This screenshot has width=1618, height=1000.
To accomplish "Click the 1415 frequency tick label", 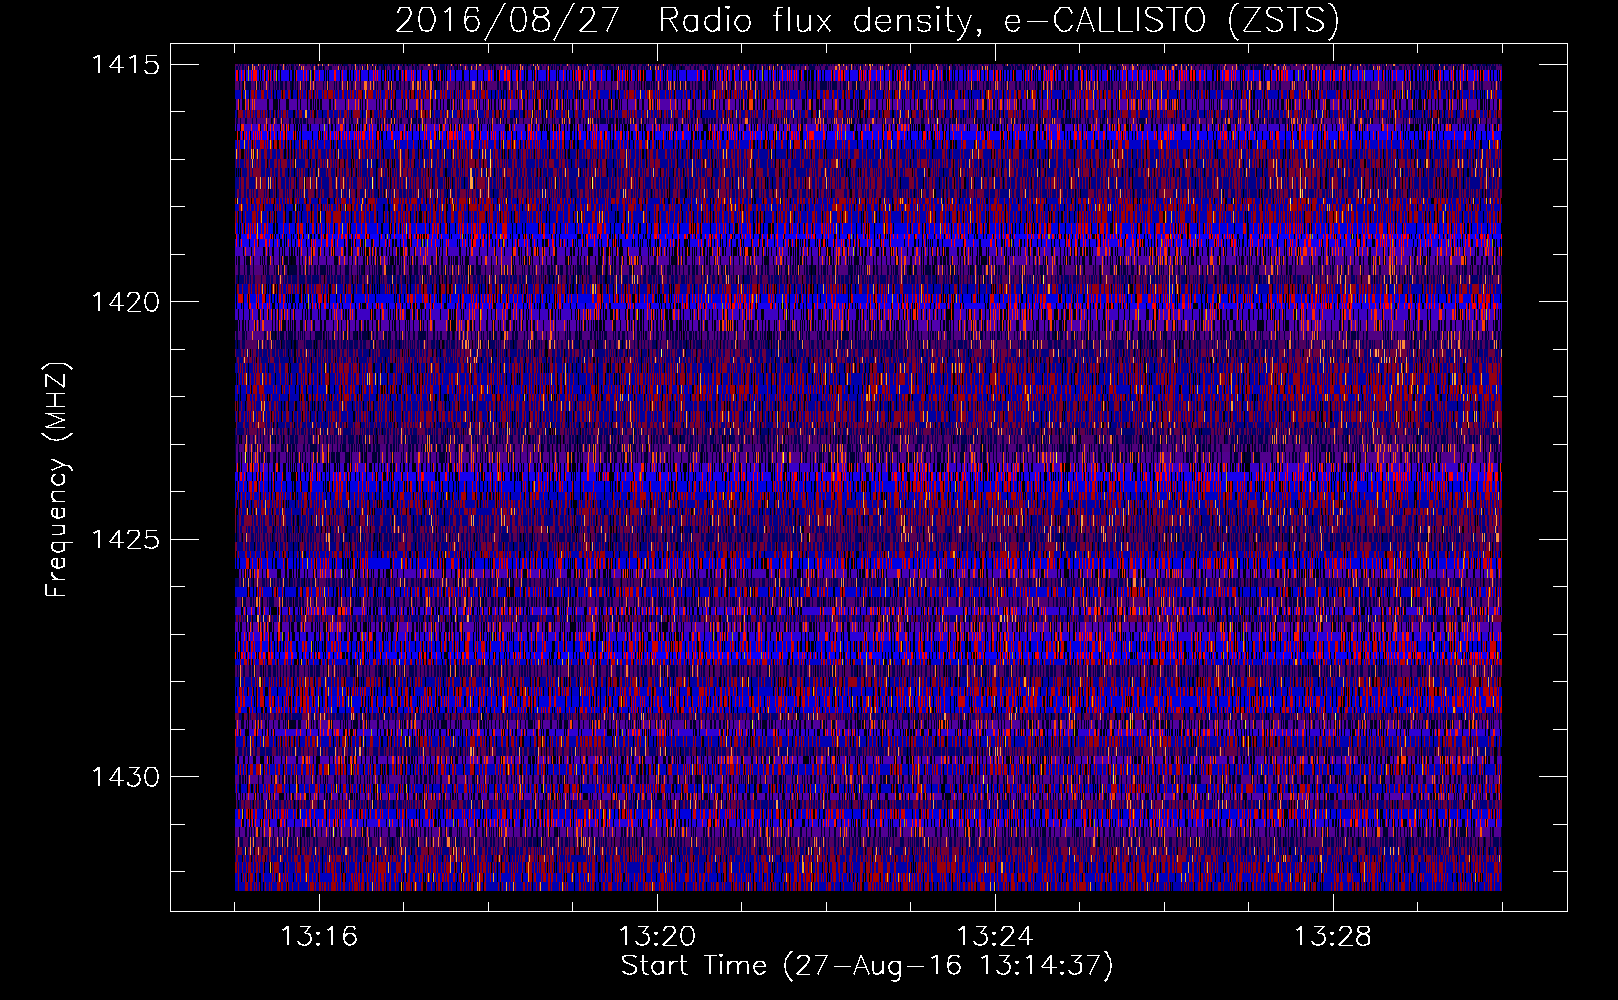I will [x=126, y=65].
